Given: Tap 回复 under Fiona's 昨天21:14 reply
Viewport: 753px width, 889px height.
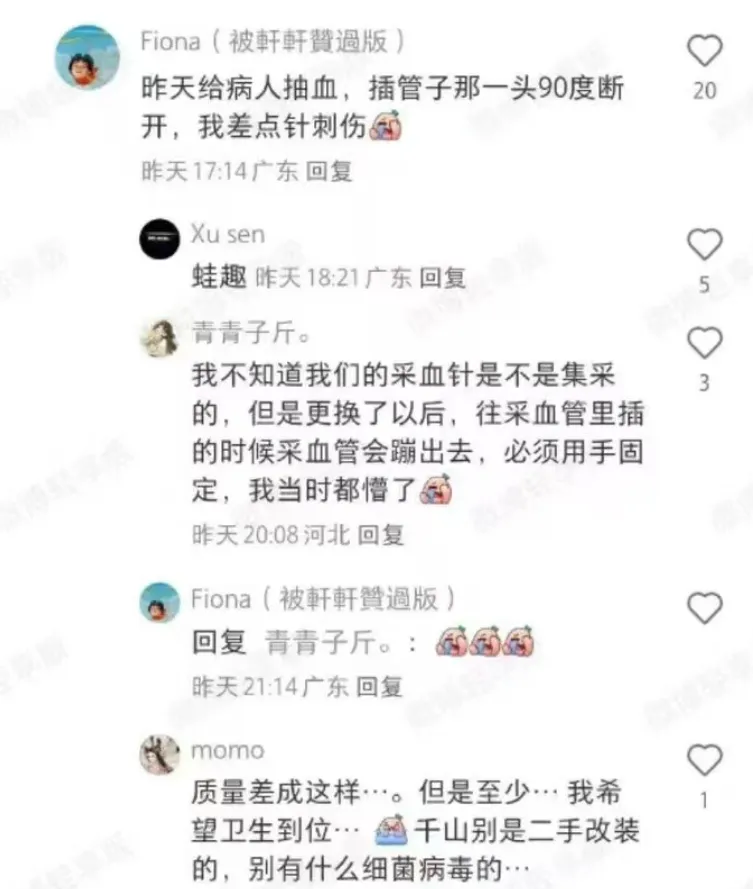Looking at the screenshot, I should click(x=379, y=687).
